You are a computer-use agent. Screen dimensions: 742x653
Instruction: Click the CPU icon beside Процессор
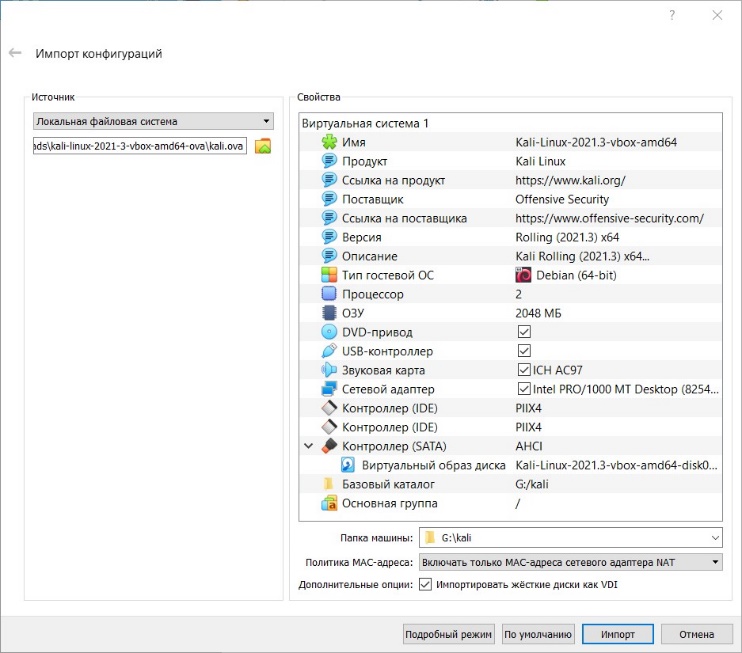tap(329, 294)
